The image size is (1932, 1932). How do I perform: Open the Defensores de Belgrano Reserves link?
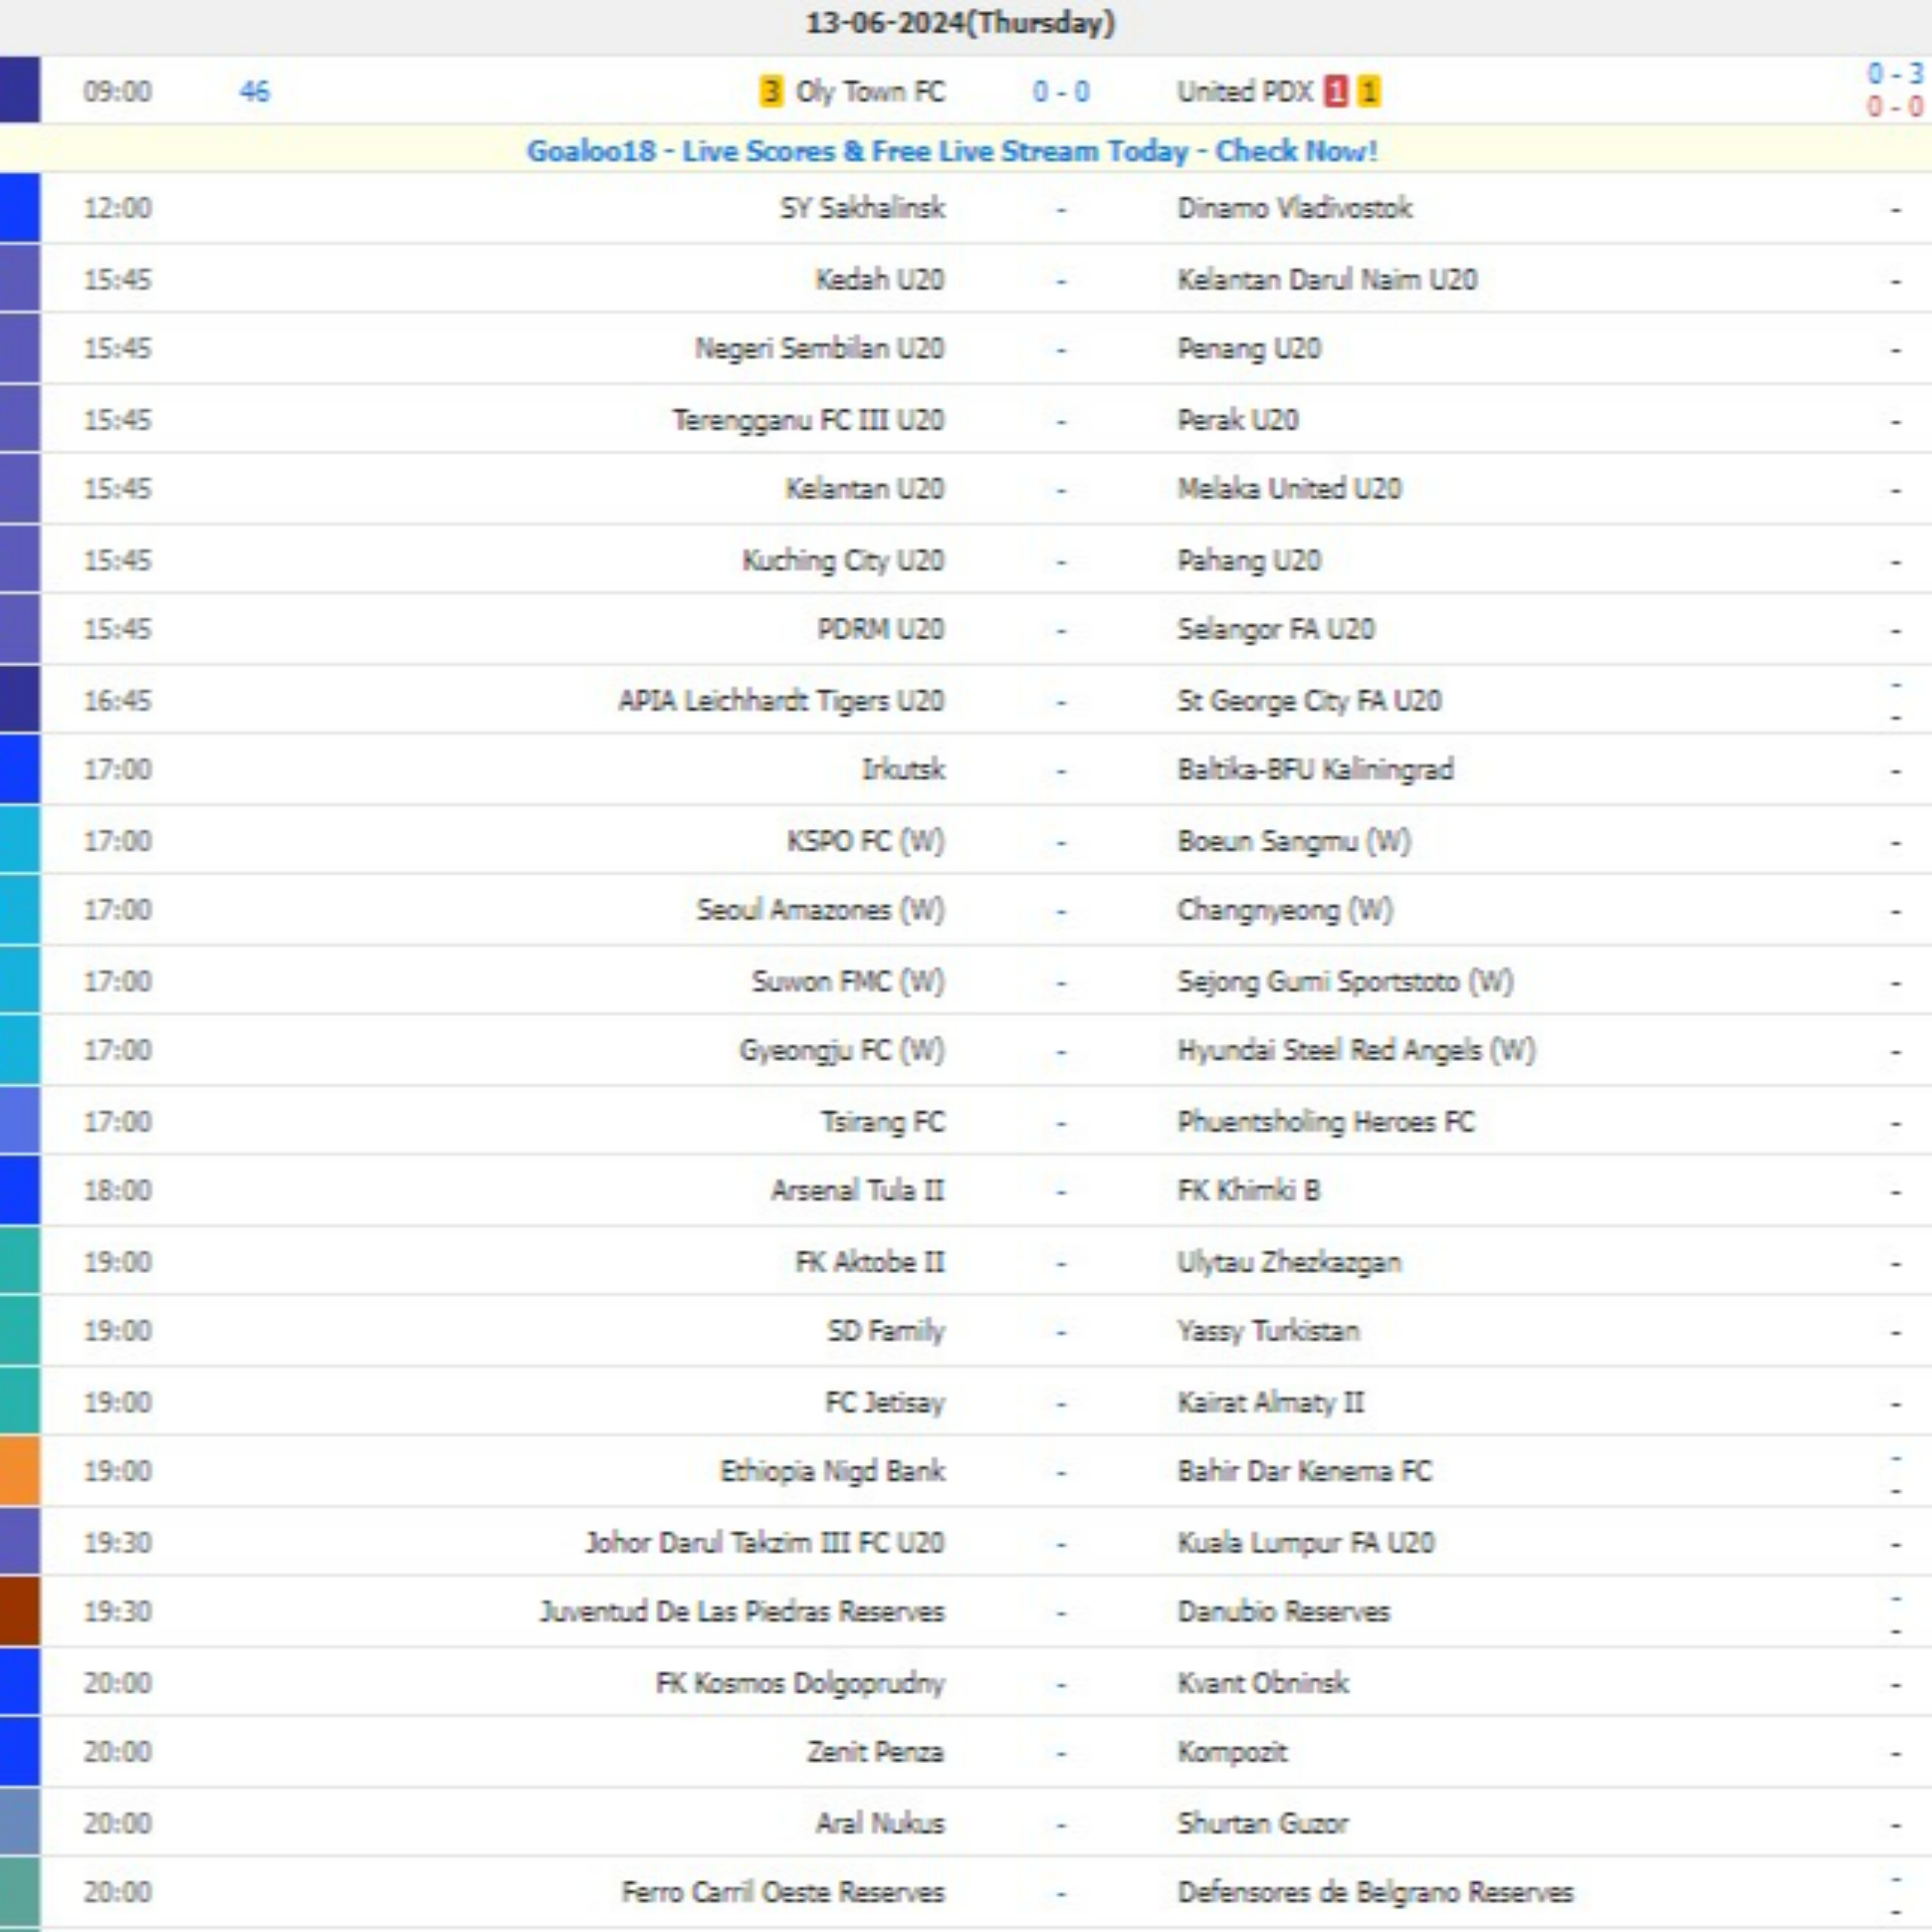(x=1375, y=1892)
